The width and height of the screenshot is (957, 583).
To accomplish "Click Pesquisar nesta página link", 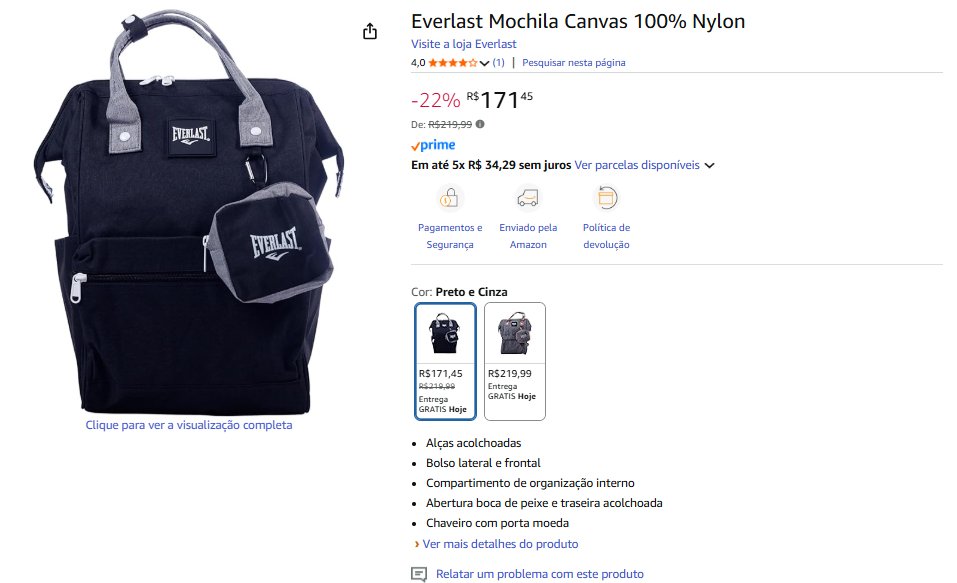I will point(574,62).
